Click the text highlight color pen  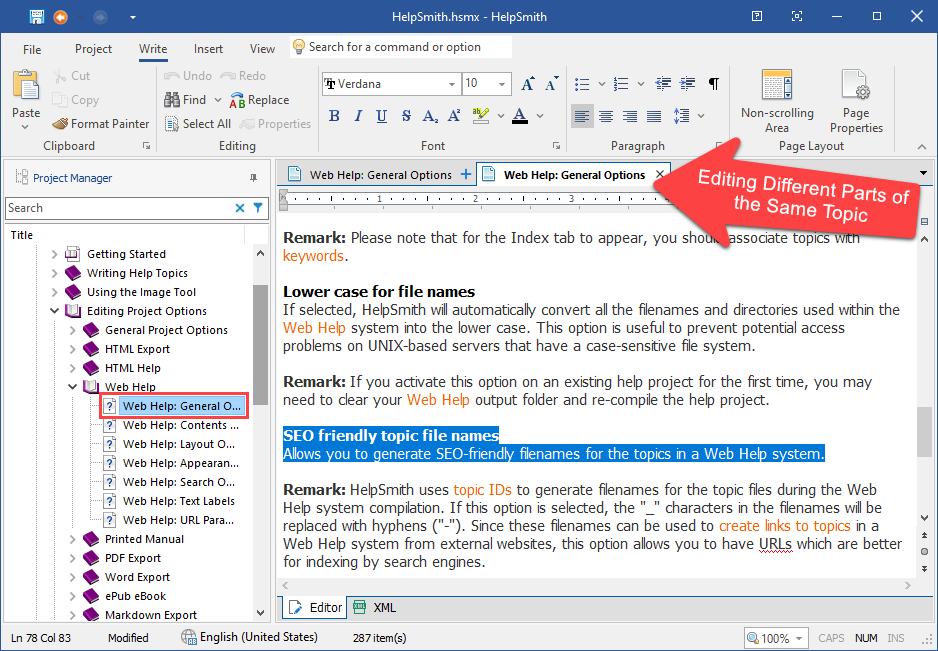point(480,116)
